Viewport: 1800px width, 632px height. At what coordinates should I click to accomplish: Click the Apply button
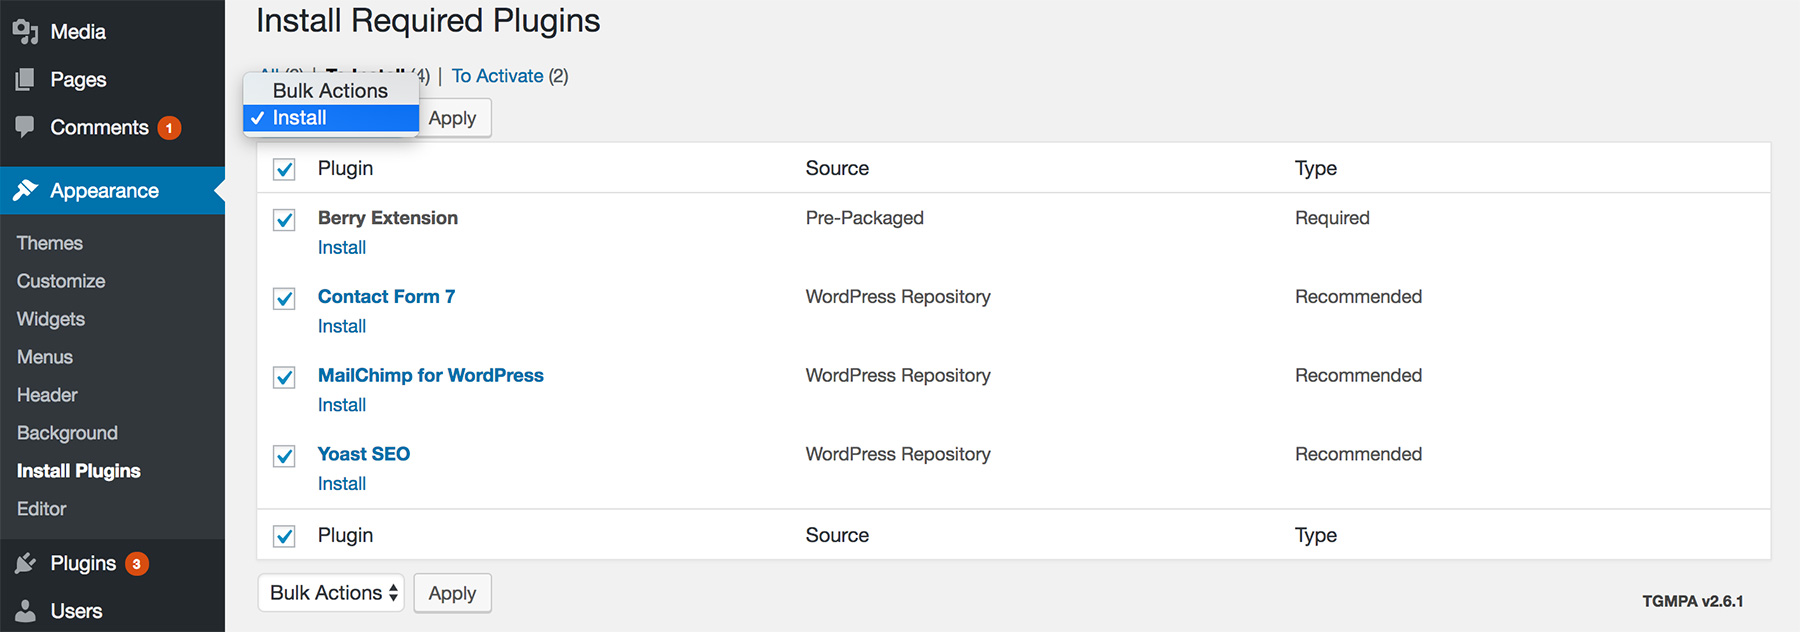pyautogui.click(x=452, y=117)
